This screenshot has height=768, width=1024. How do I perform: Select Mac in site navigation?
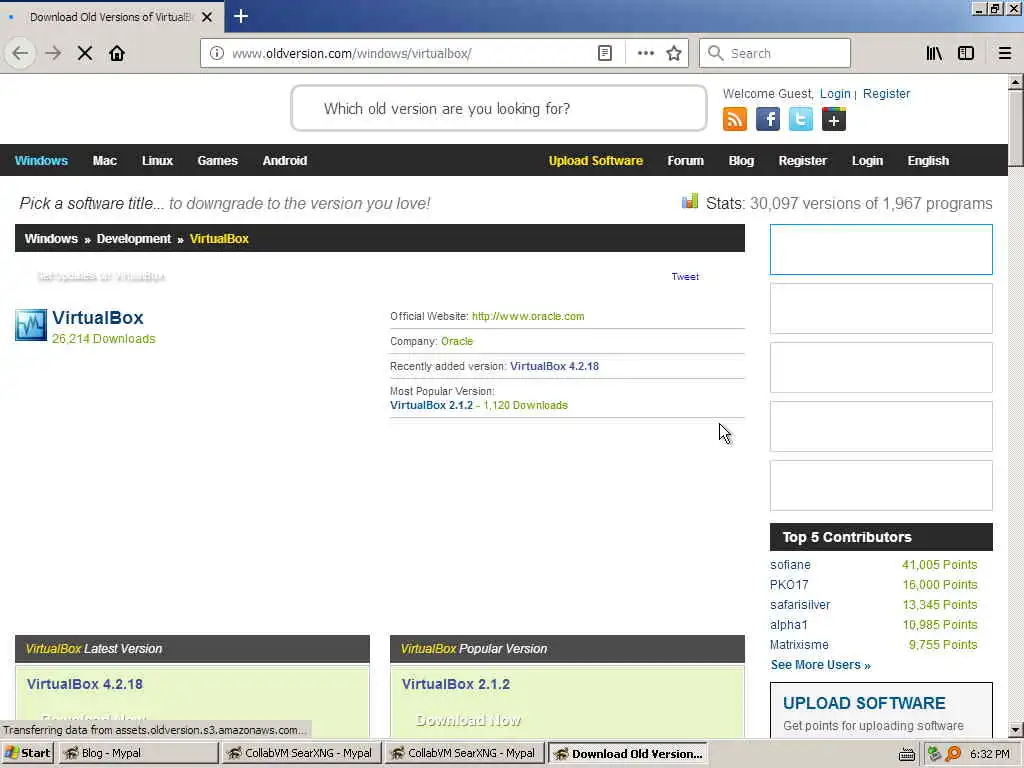point(104,161)
